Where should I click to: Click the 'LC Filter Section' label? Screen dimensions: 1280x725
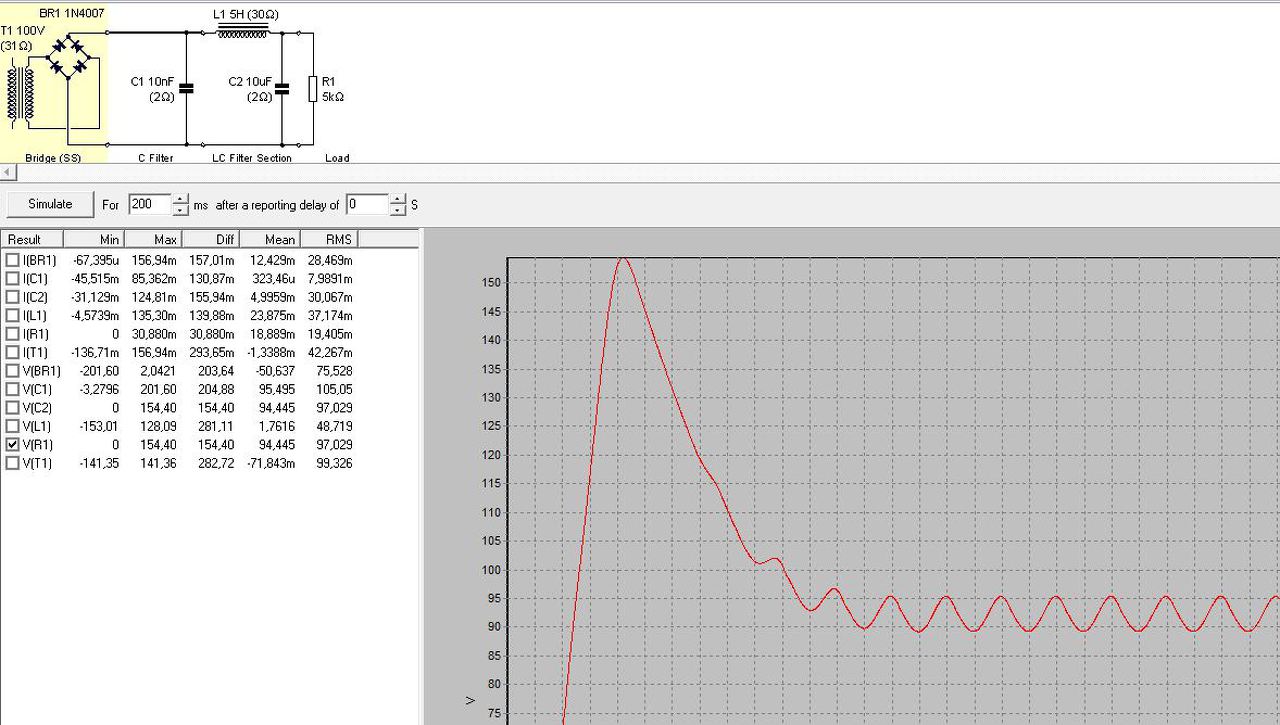252,158
